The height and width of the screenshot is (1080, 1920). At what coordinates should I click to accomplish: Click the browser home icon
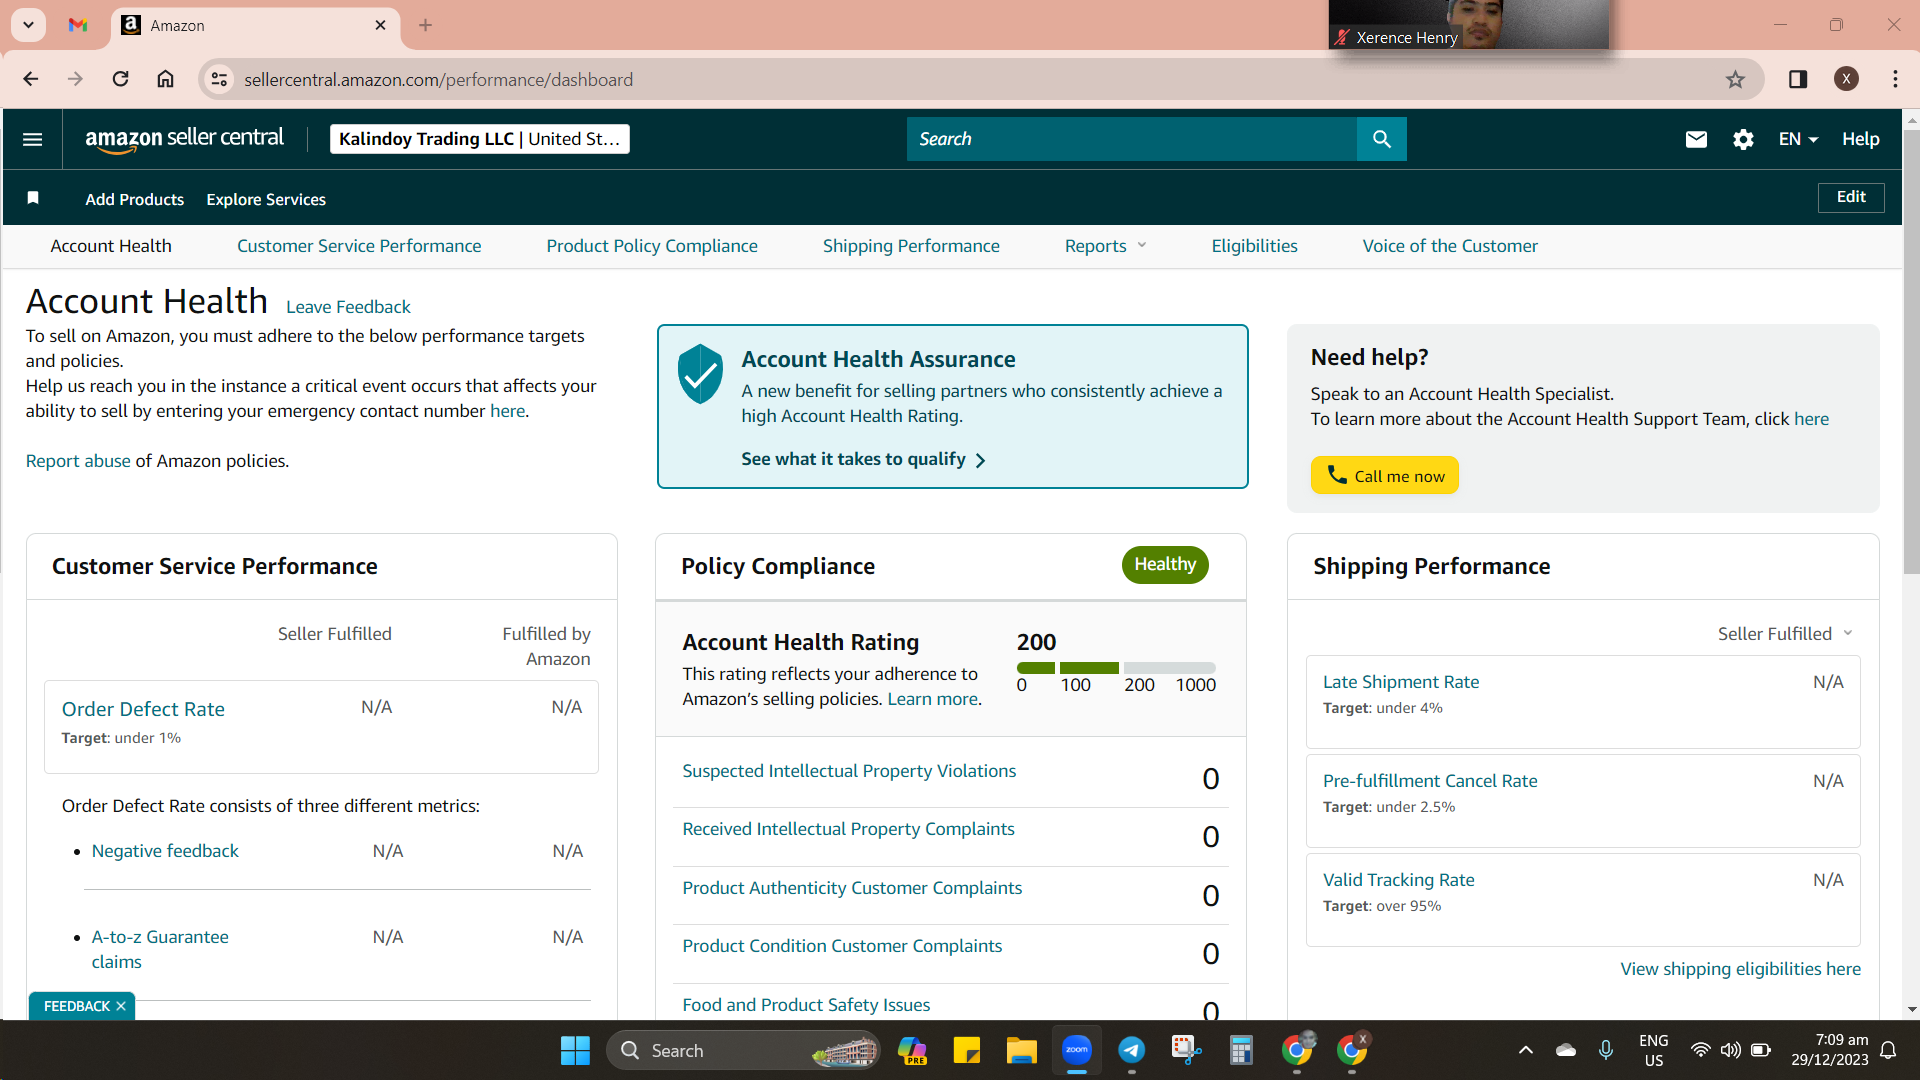point(165,79)
